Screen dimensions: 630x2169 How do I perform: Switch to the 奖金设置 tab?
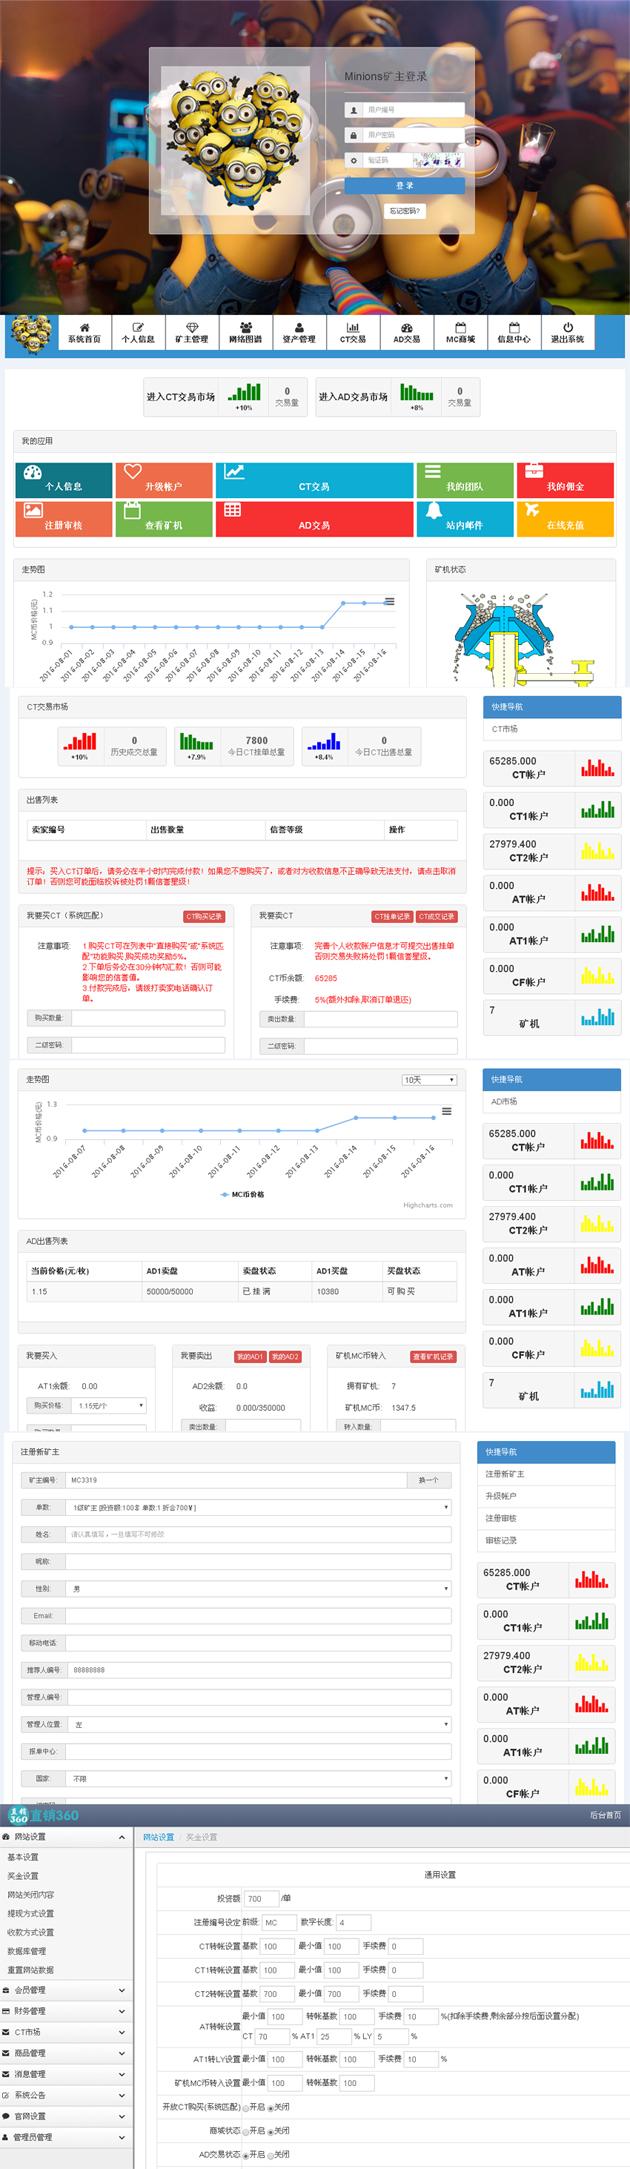click(201, 1837)
